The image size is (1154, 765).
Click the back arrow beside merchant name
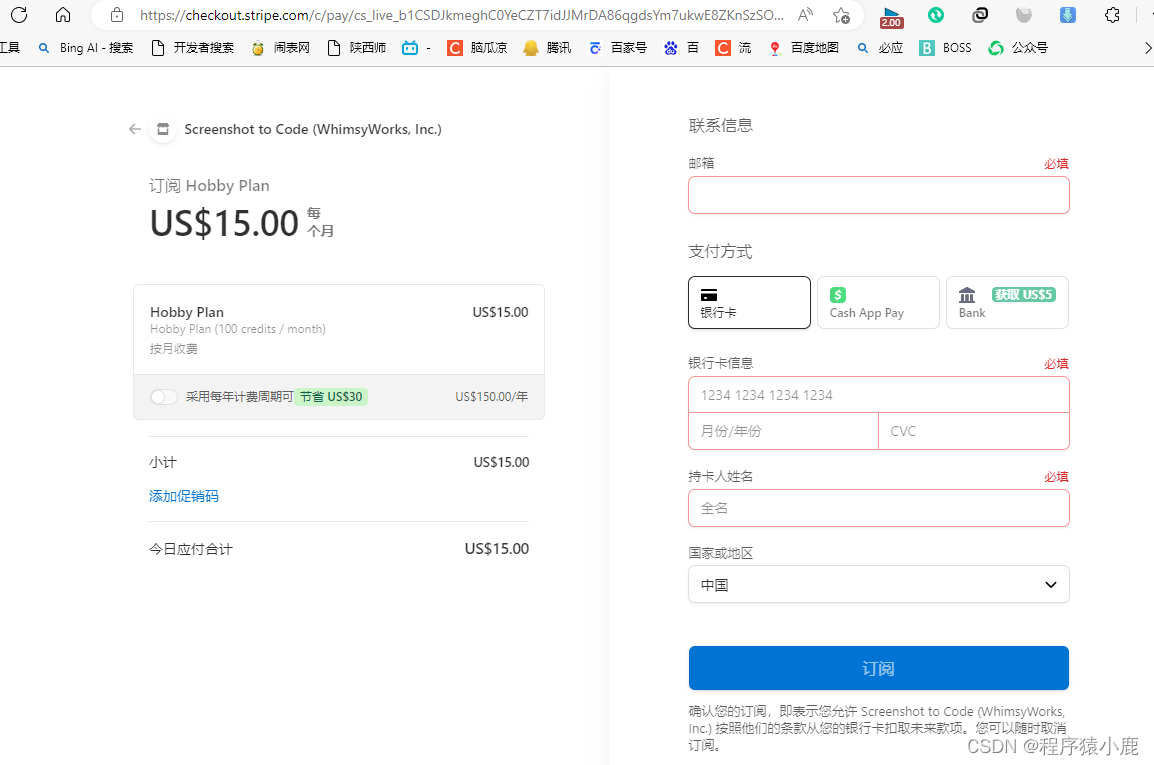pyautogui.click(x=135, y=129)
